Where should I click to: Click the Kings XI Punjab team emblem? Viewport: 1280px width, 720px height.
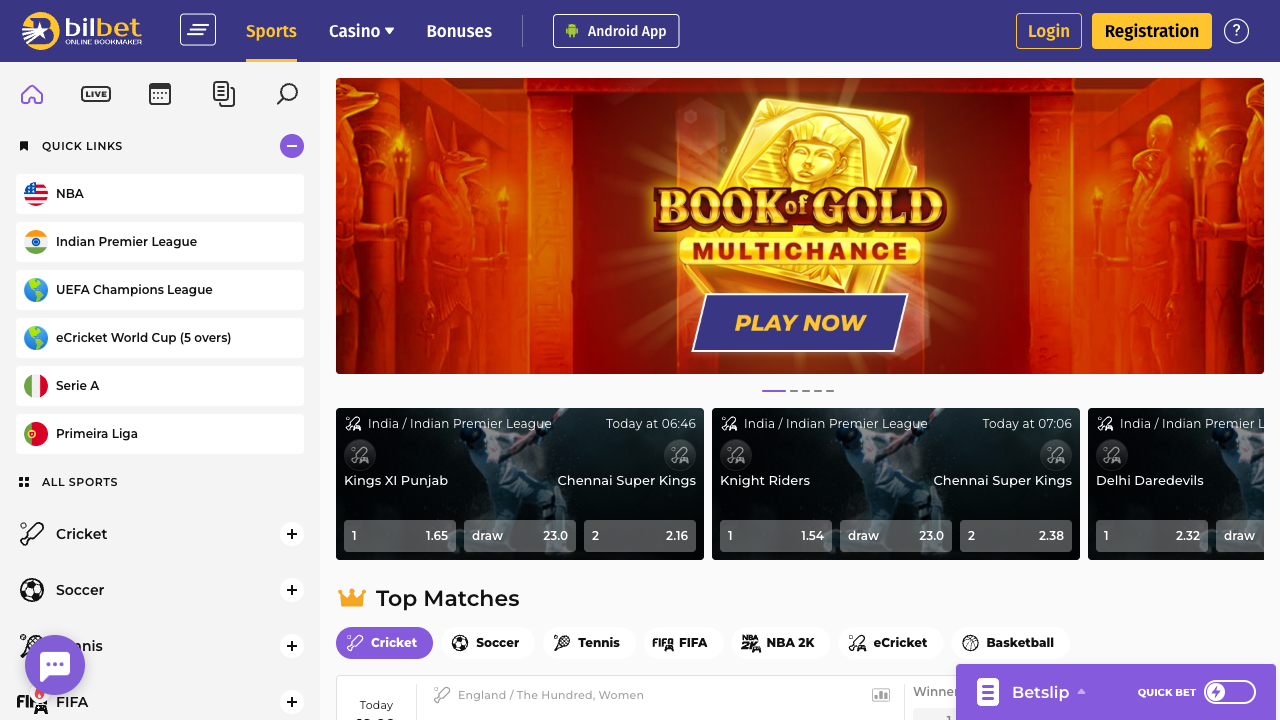coord(360,456)
